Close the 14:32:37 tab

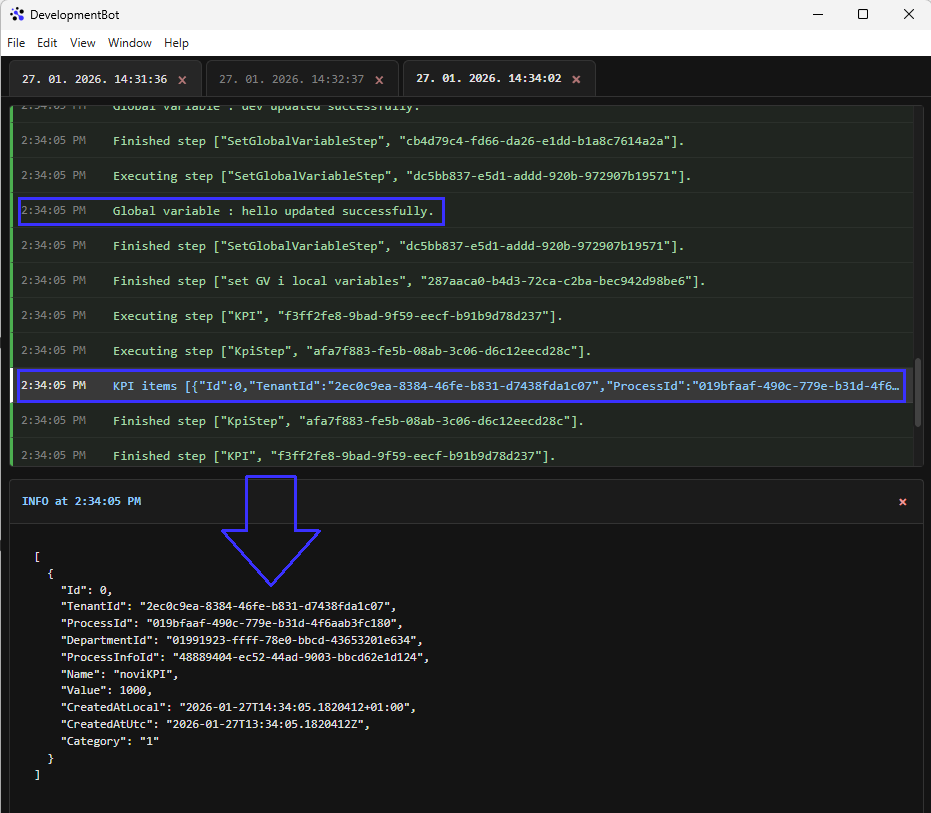(x=379, y=80)
